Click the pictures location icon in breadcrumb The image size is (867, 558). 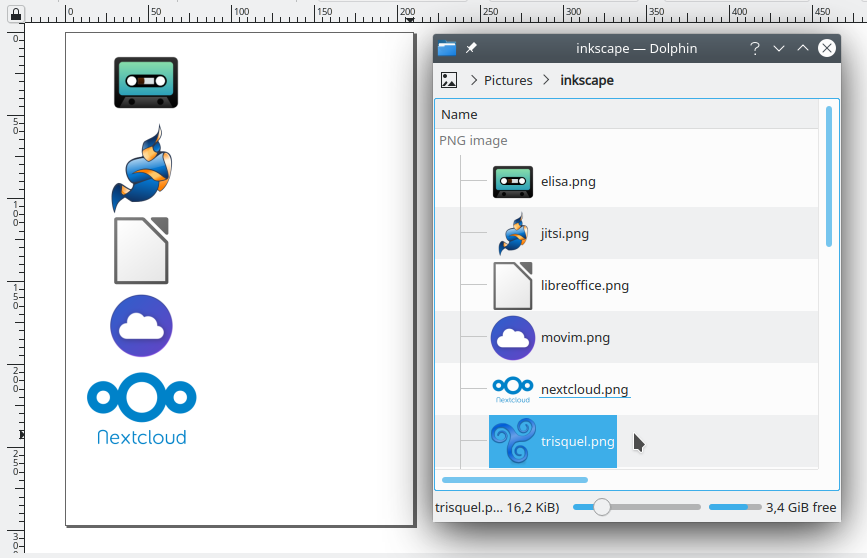point(449,80)
